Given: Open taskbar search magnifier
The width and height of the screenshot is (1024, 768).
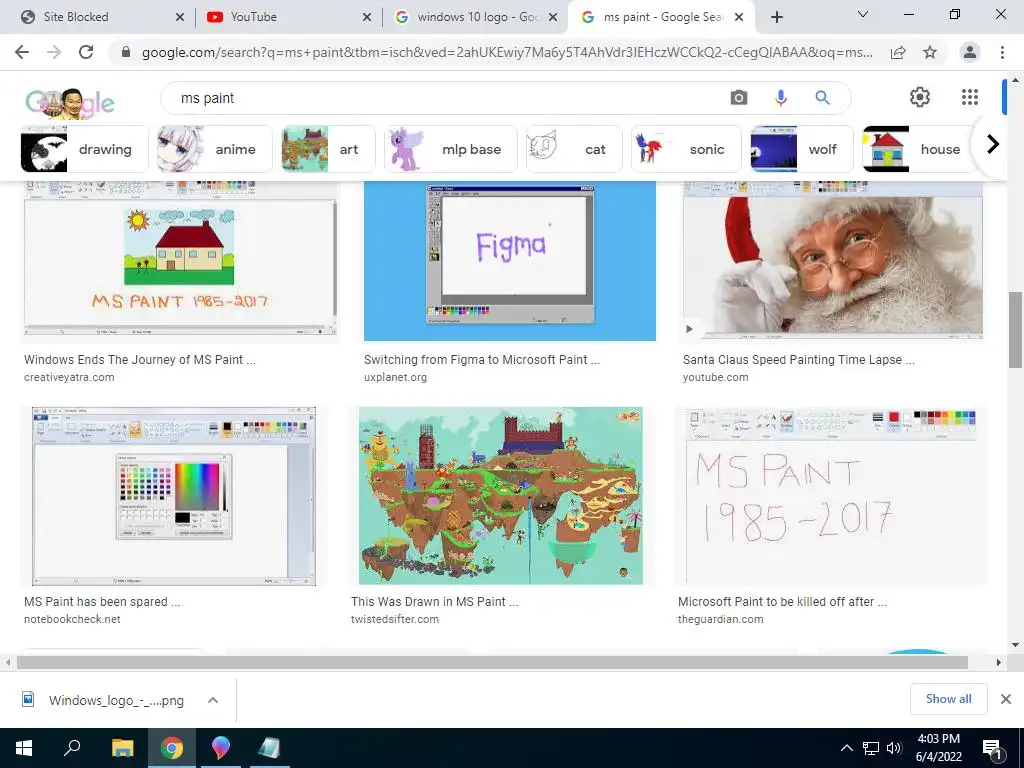Looking at the screenshot, I should pyautogui.click(x=72, y=748).
